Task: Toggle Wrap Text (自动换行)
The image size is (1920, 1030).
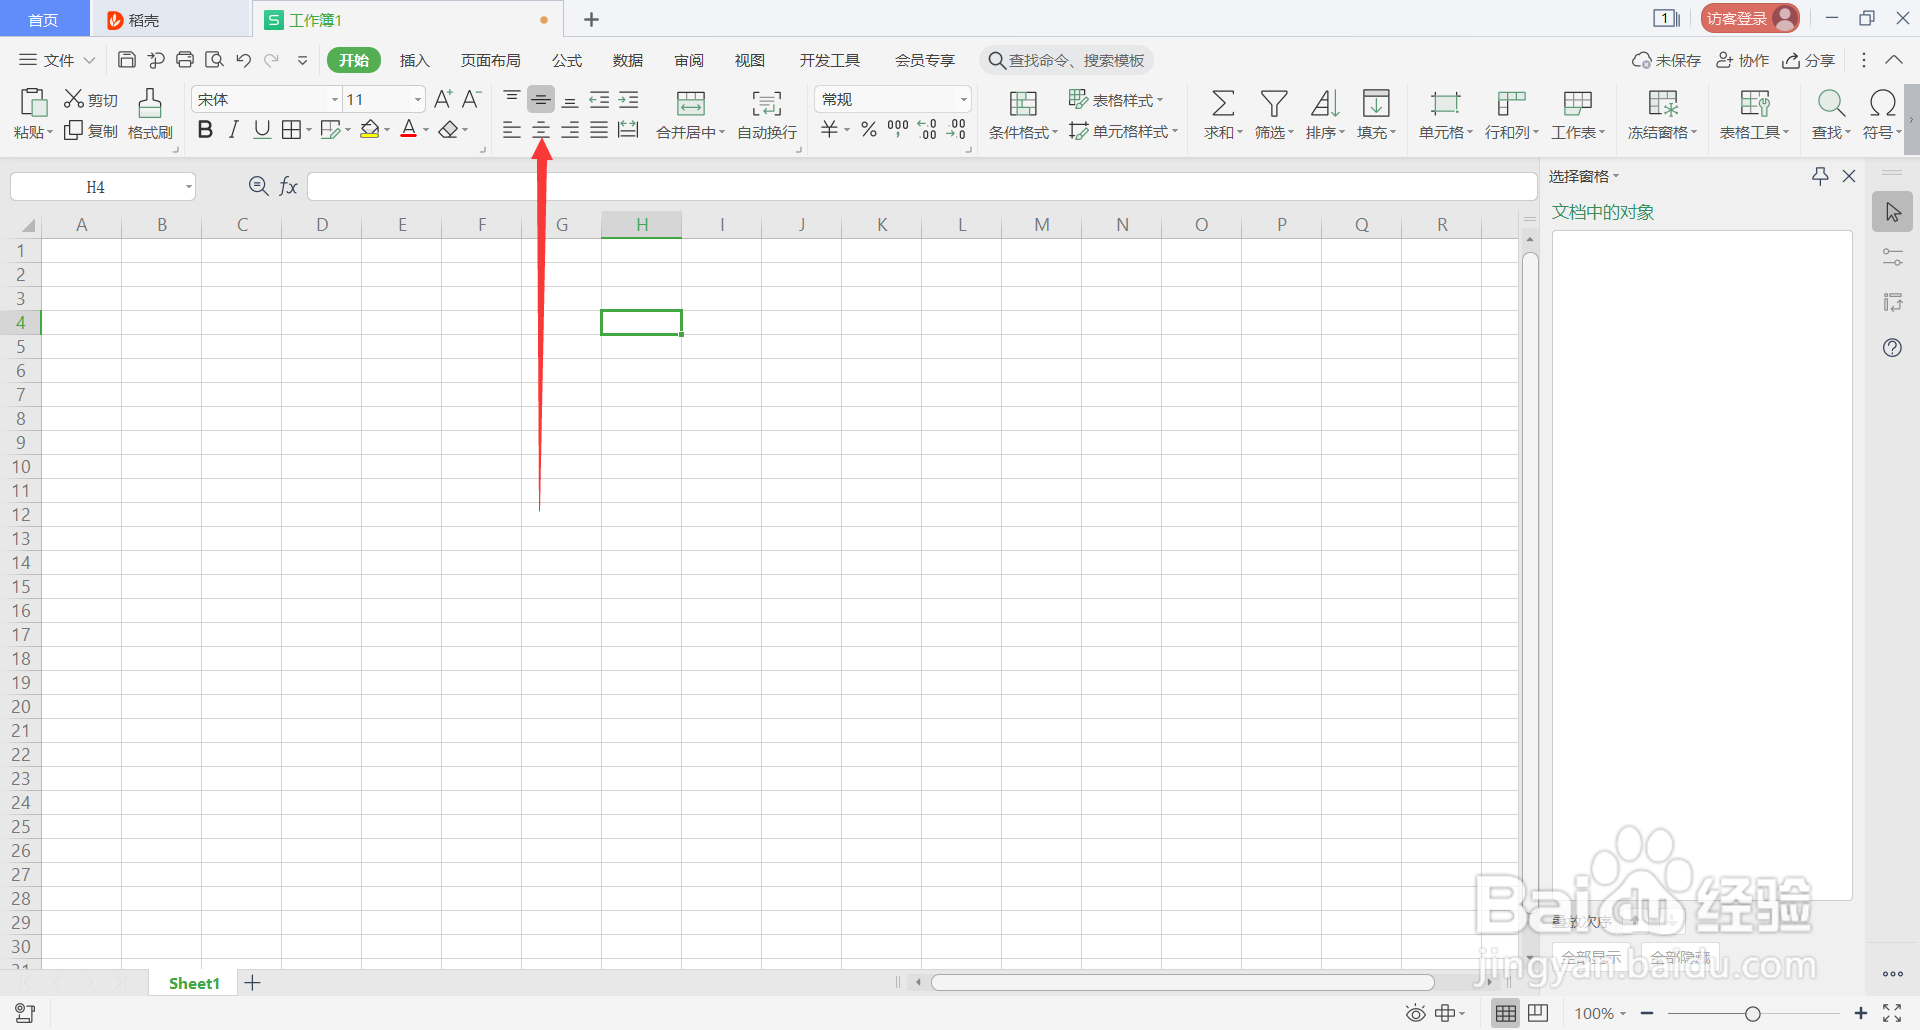Action: [x=767, y=114]
